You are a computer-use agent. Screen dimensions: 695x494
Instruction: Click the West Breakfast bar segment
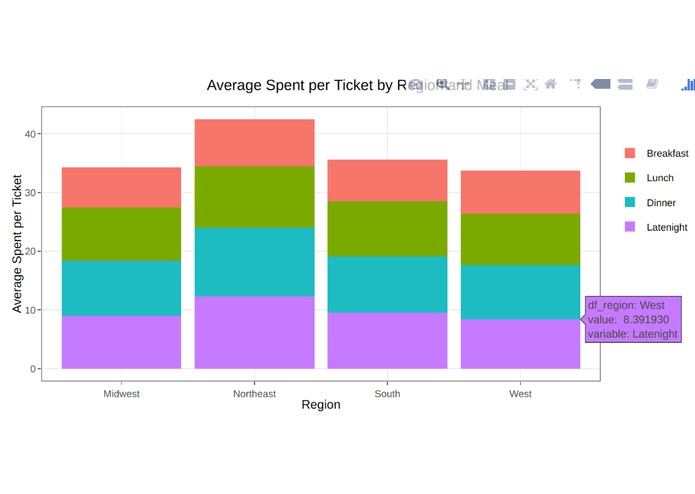(520, 192)
